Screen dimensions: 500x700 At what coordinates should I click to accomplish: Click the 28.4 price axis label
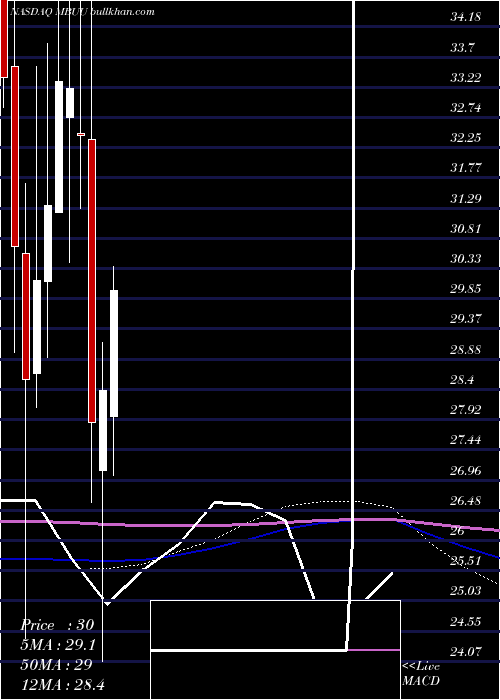pyautogui.click(x=462, y=380)
